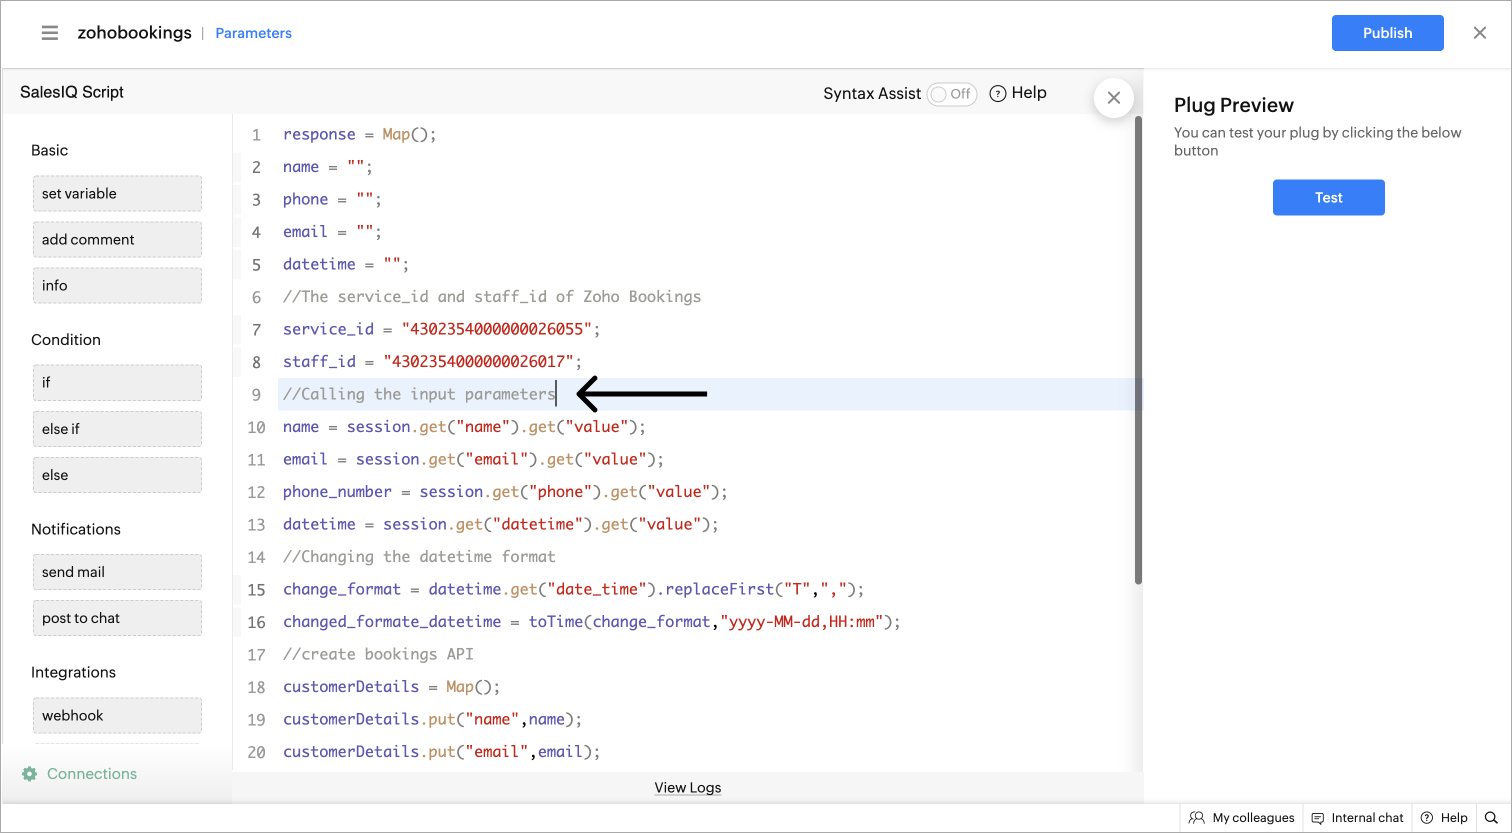Click the Connections gear icon
The image size is (1512, 833).
click(29, 774)
